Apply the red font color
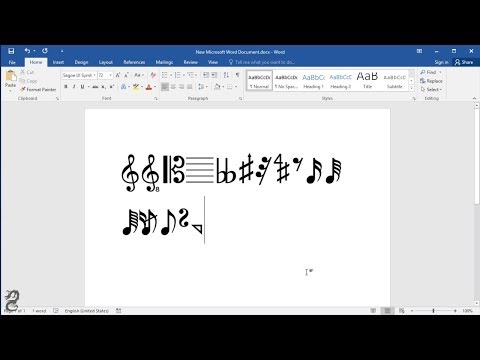The width and height of the screenshot is (480, 360). pos(149,87)
